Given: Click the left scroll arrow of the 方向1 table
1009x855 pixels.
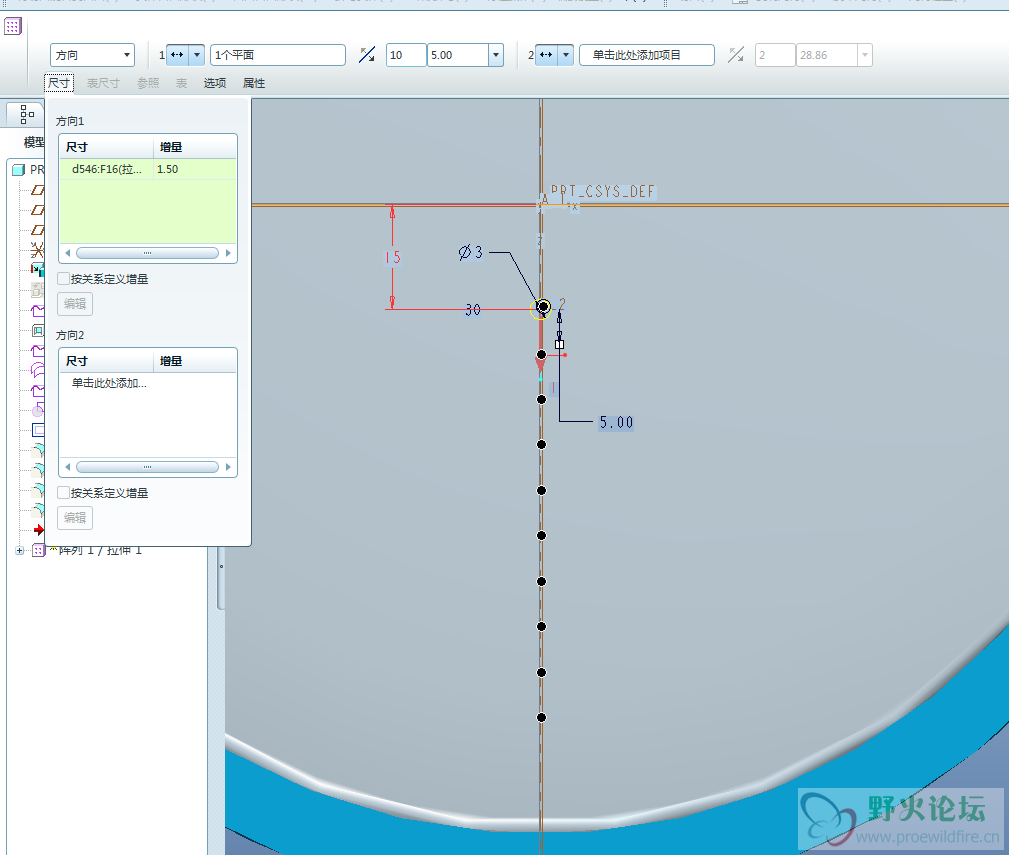Looking at the screenshot, I should [x=68, y=253].
